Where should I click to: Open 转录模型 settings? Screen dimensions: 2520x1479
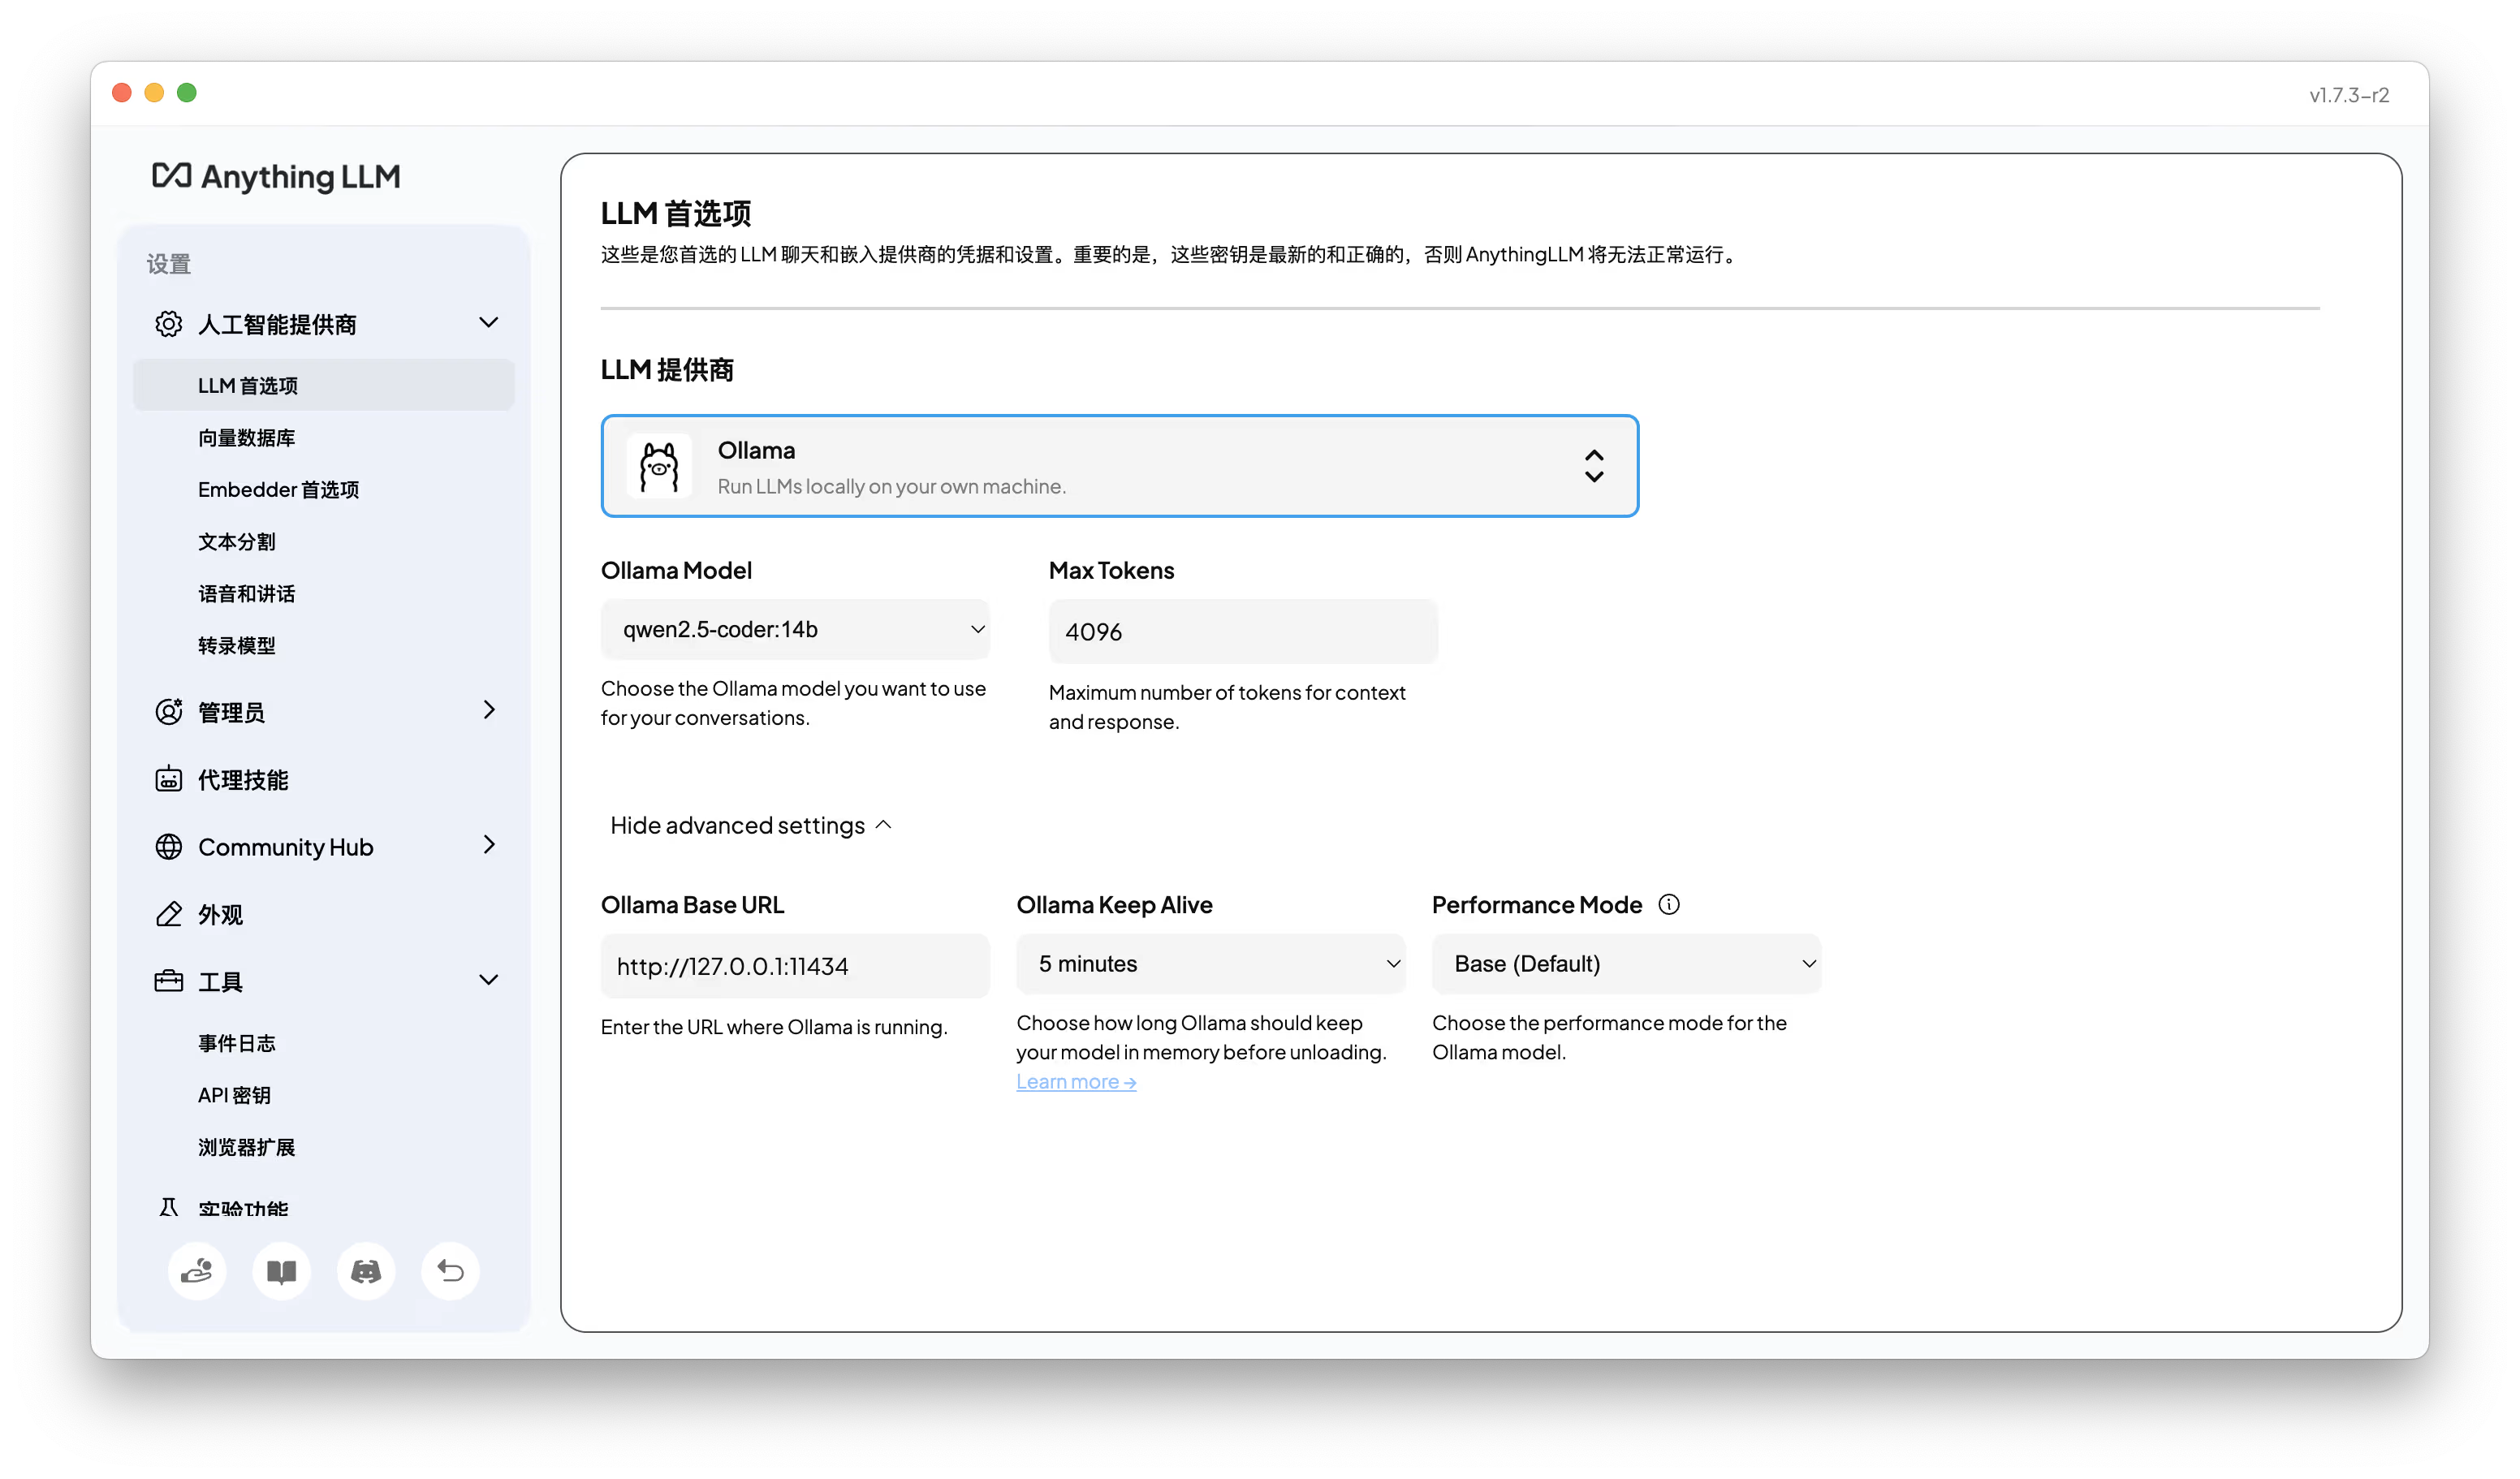[x=236, y=645]
